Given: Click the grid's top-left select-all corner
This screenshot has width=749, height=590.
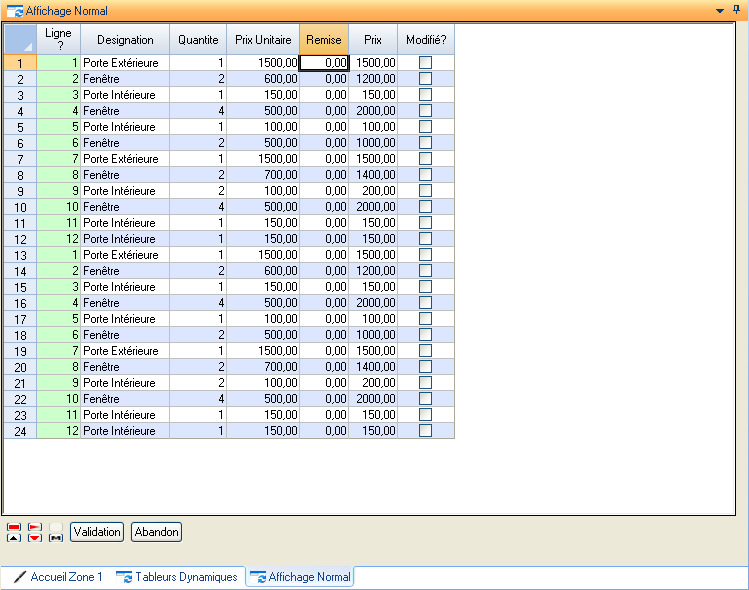Looking at the screenshot, I should click(19, 40).
